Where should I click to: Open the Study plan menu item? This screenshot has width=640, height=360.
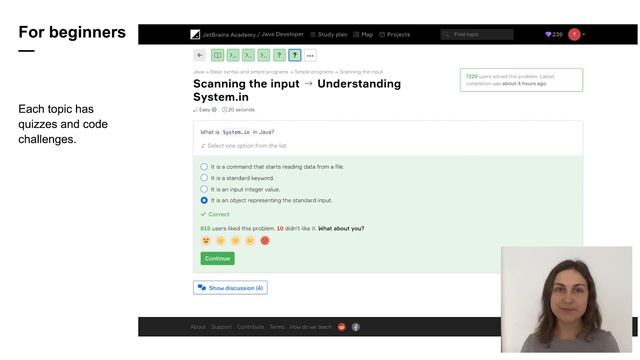click(329, 35)
